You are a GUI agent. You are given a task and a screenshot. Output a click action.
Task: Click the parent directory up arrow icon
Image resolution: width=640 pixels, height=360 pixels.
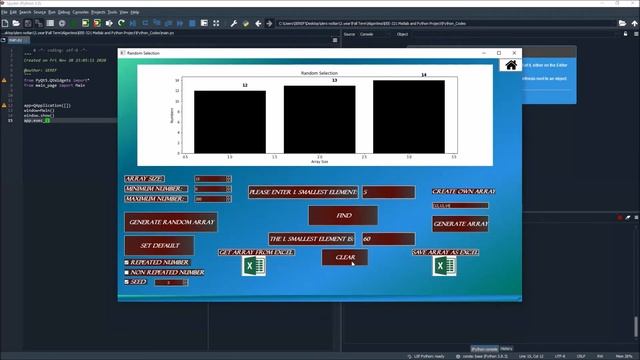[x=634, y=23]
